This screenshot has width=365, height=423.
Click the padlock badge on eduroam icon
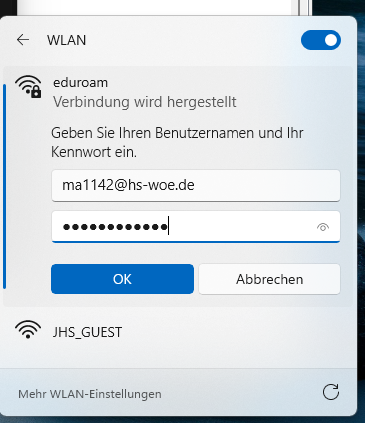coord(36,92)
